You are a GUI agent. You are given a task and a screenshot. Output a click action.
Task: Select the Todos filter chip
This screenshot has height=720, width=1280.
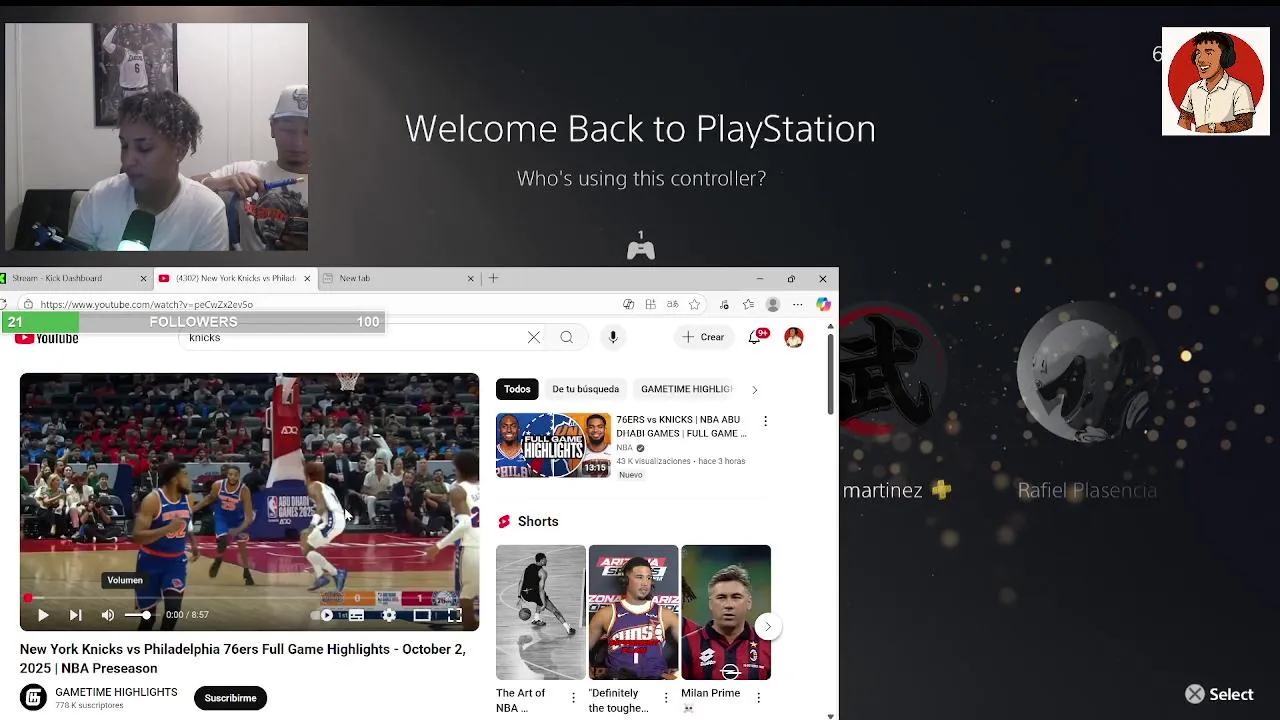point(517,389)
